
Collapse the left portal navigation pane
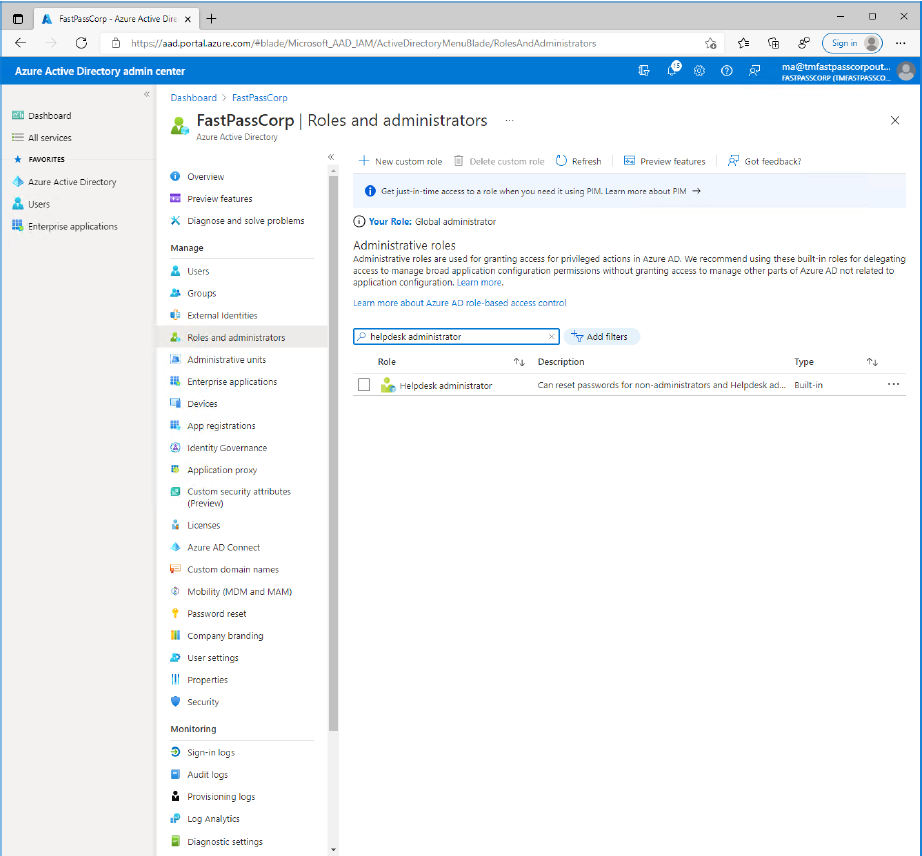147,95
